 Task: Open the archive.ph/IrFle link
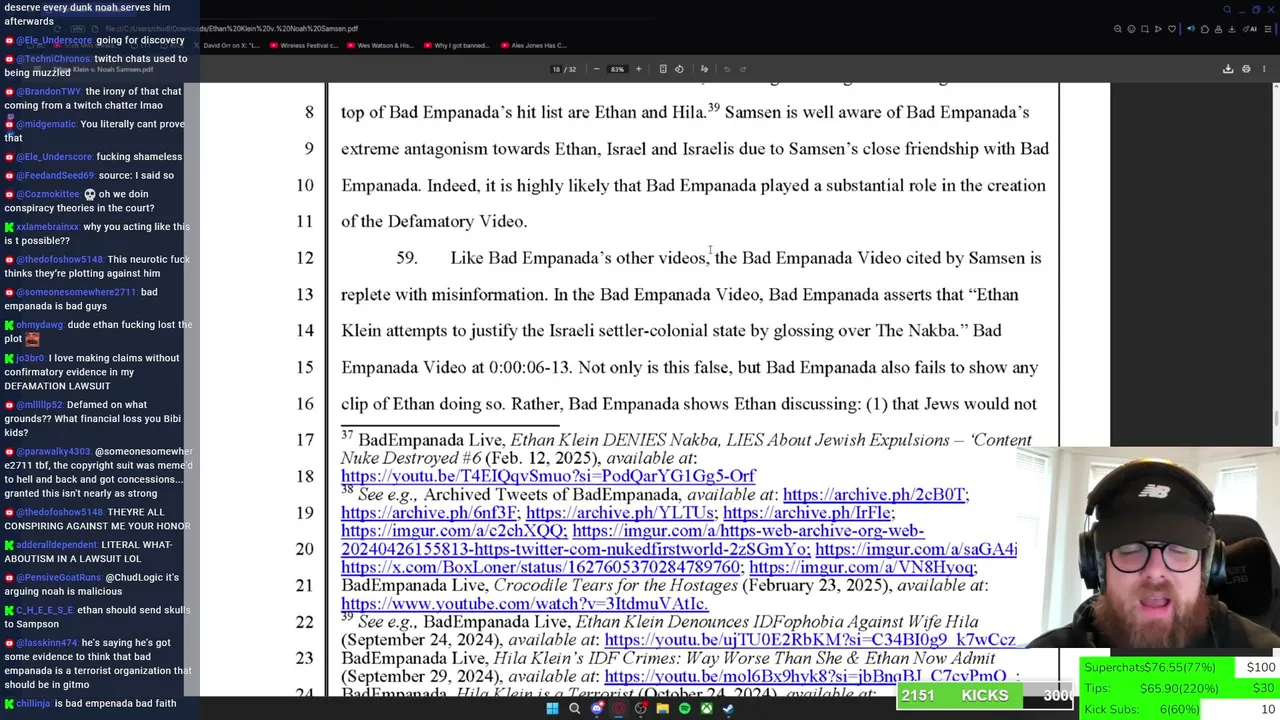807,512
